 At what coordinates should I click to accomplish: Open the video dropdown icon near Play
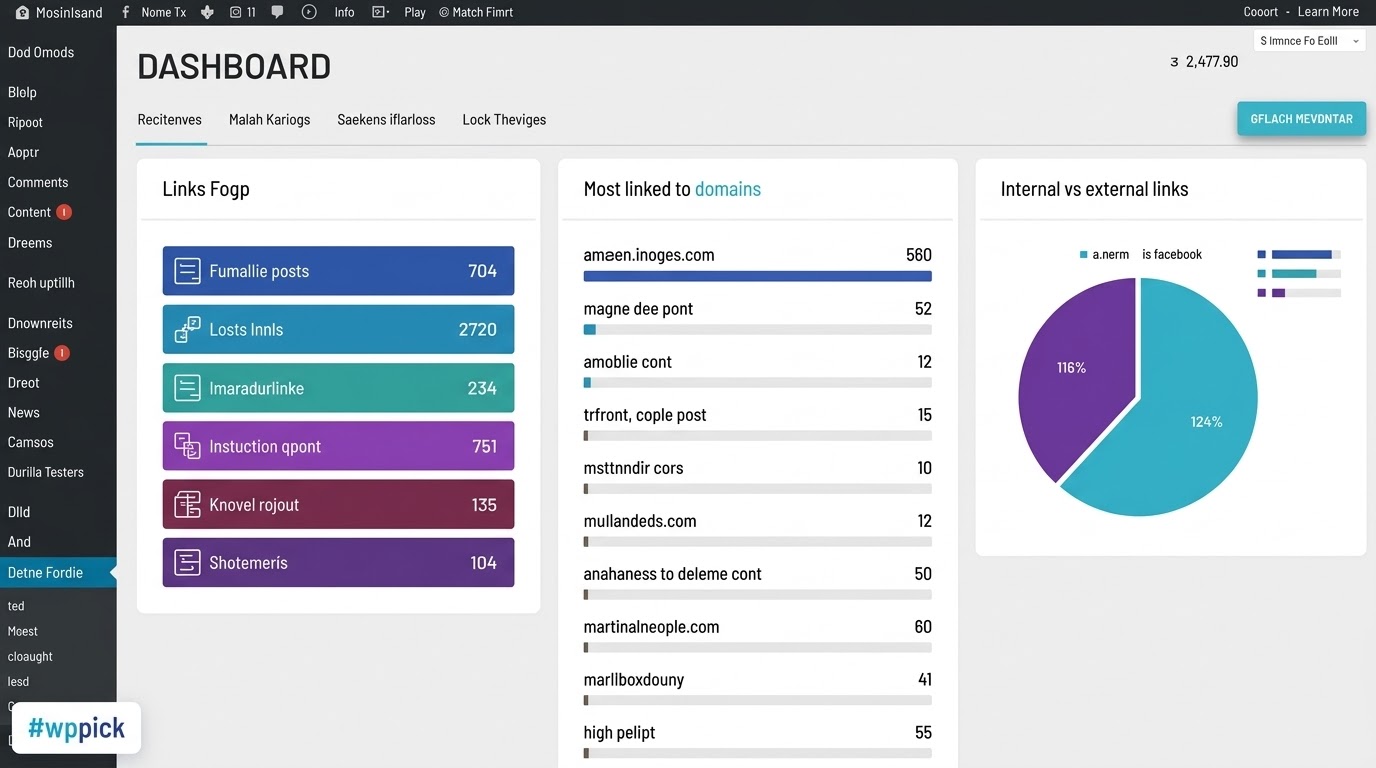(380, 12)
